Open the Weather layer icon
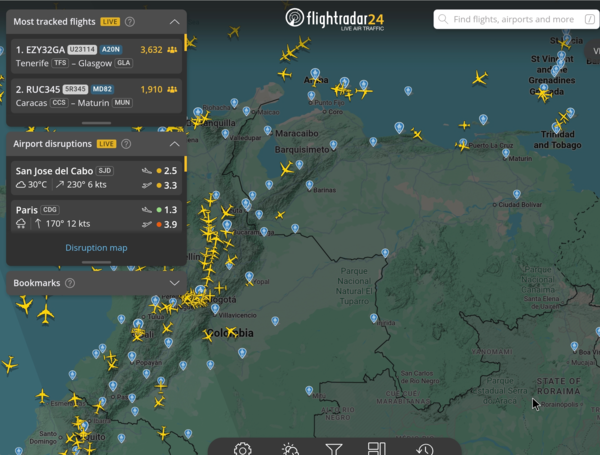 [290, 449]
